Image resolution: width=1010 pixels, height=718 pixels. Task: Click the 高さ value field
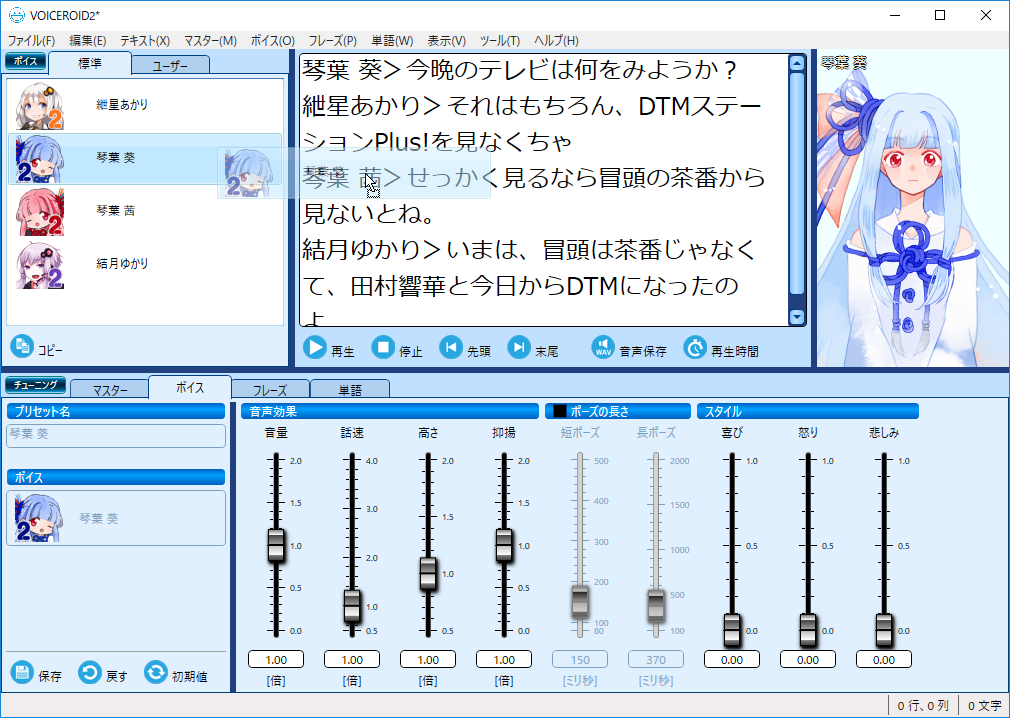(x=428, y=659)
